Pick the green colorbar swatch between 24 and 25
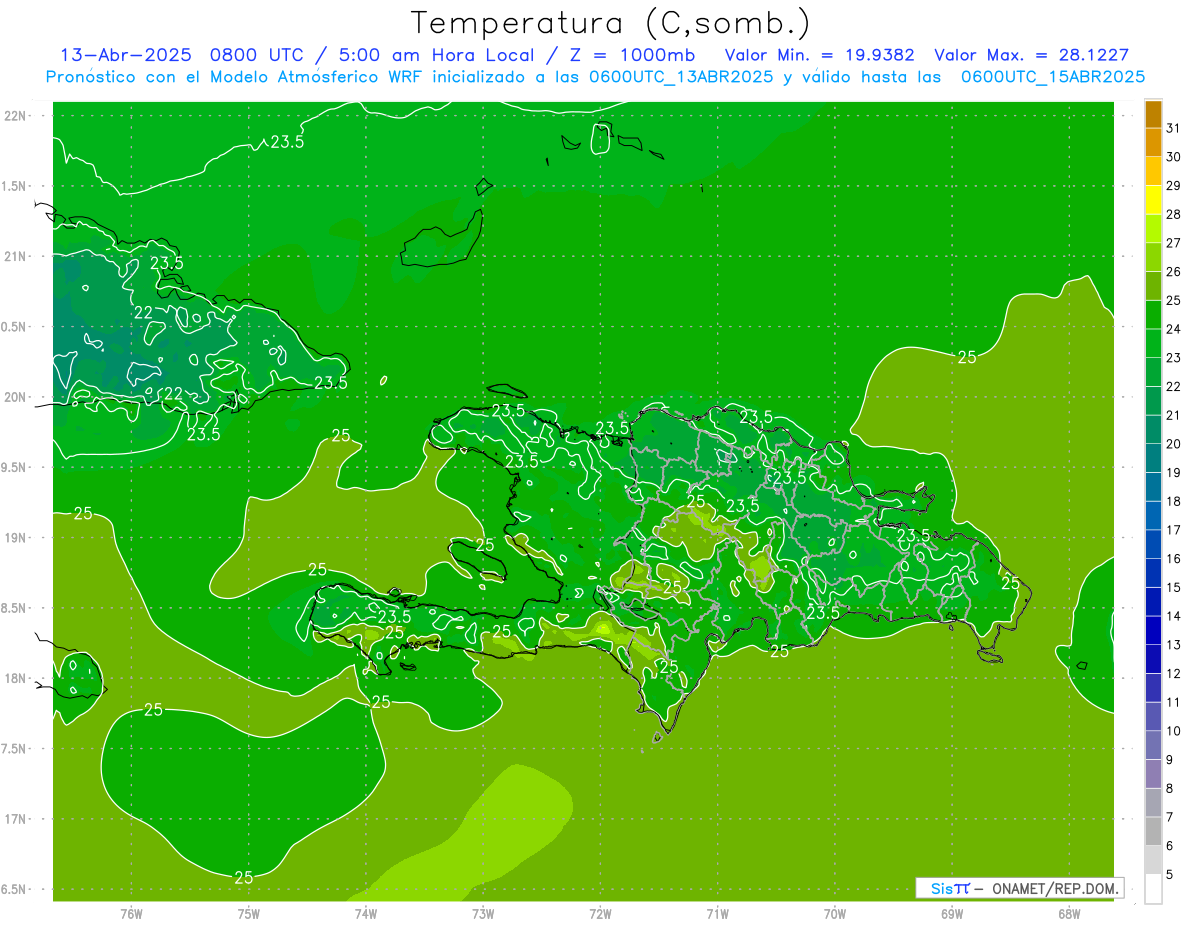 (x=1153, y=314)
